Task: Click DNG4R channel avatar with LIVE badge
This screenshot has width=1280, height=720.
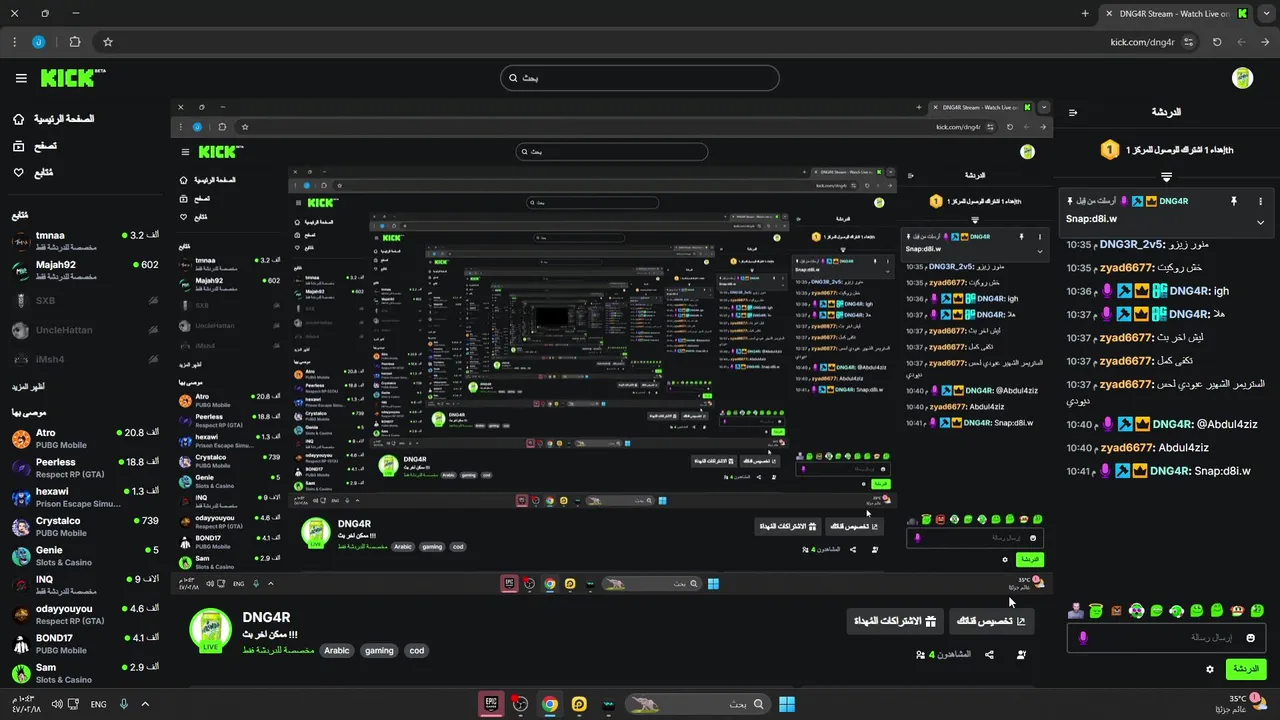Action: coord(210,630)
